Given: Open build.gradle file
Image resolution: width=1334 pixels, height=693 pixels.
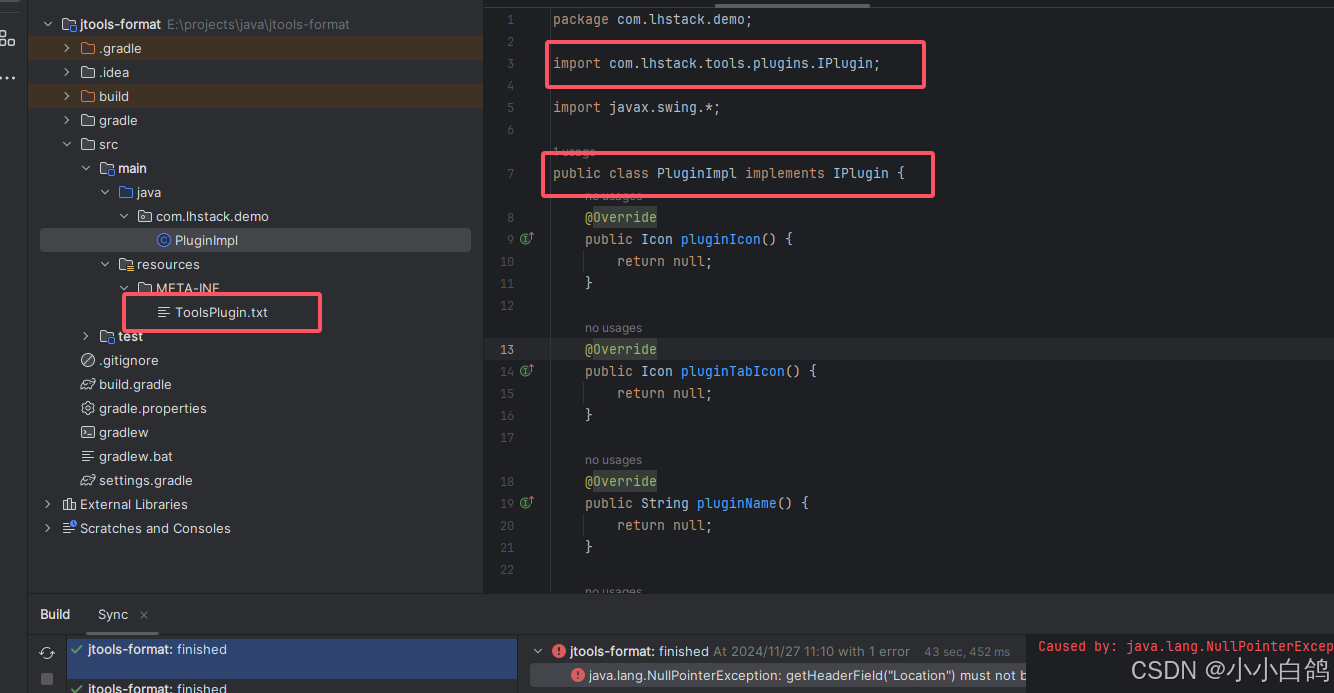Looking at the screenshot, I should click(135, 384).
